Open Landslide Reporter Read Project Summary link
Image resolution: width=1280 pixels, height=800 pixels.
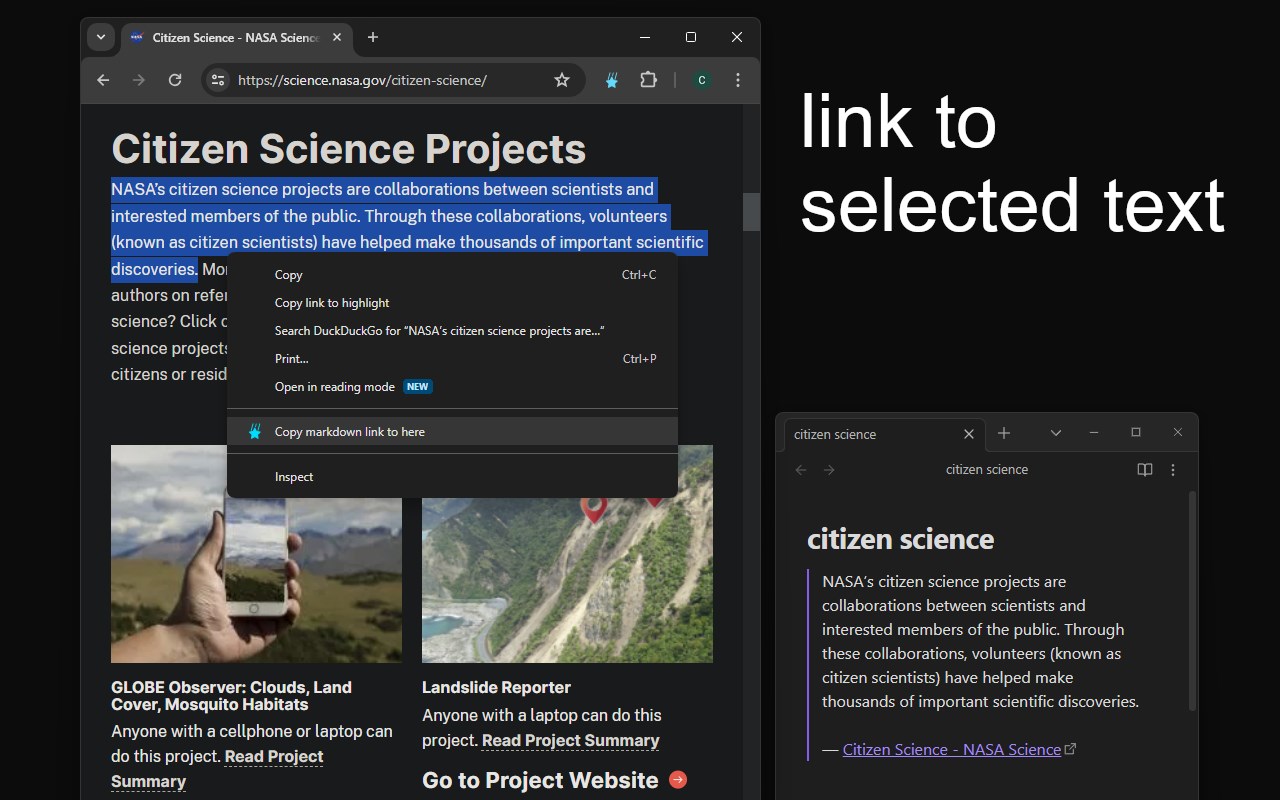570,741
